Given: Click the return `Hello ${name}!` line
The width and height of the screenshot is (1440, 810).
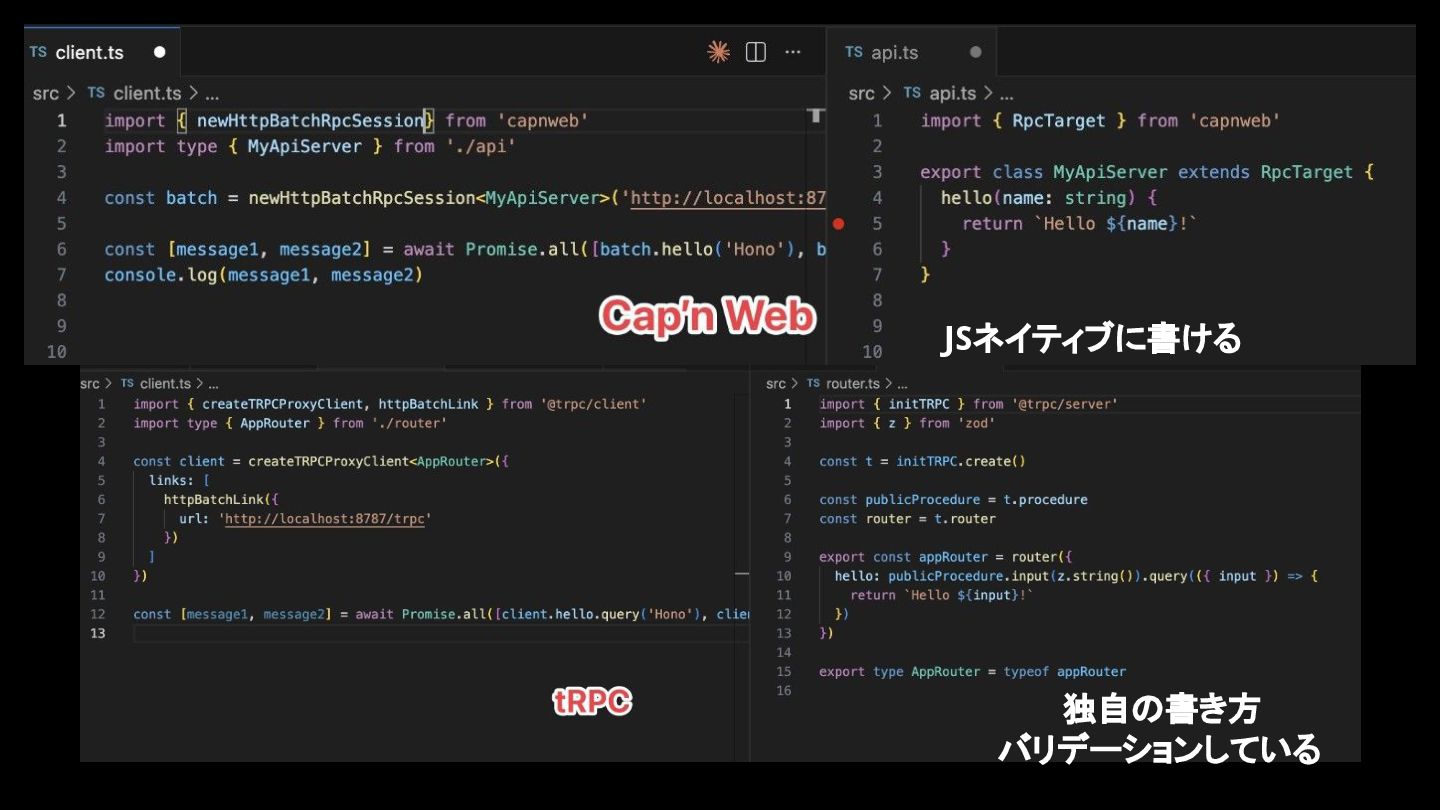Looking at the screenshot, I should click(1079, 224).
